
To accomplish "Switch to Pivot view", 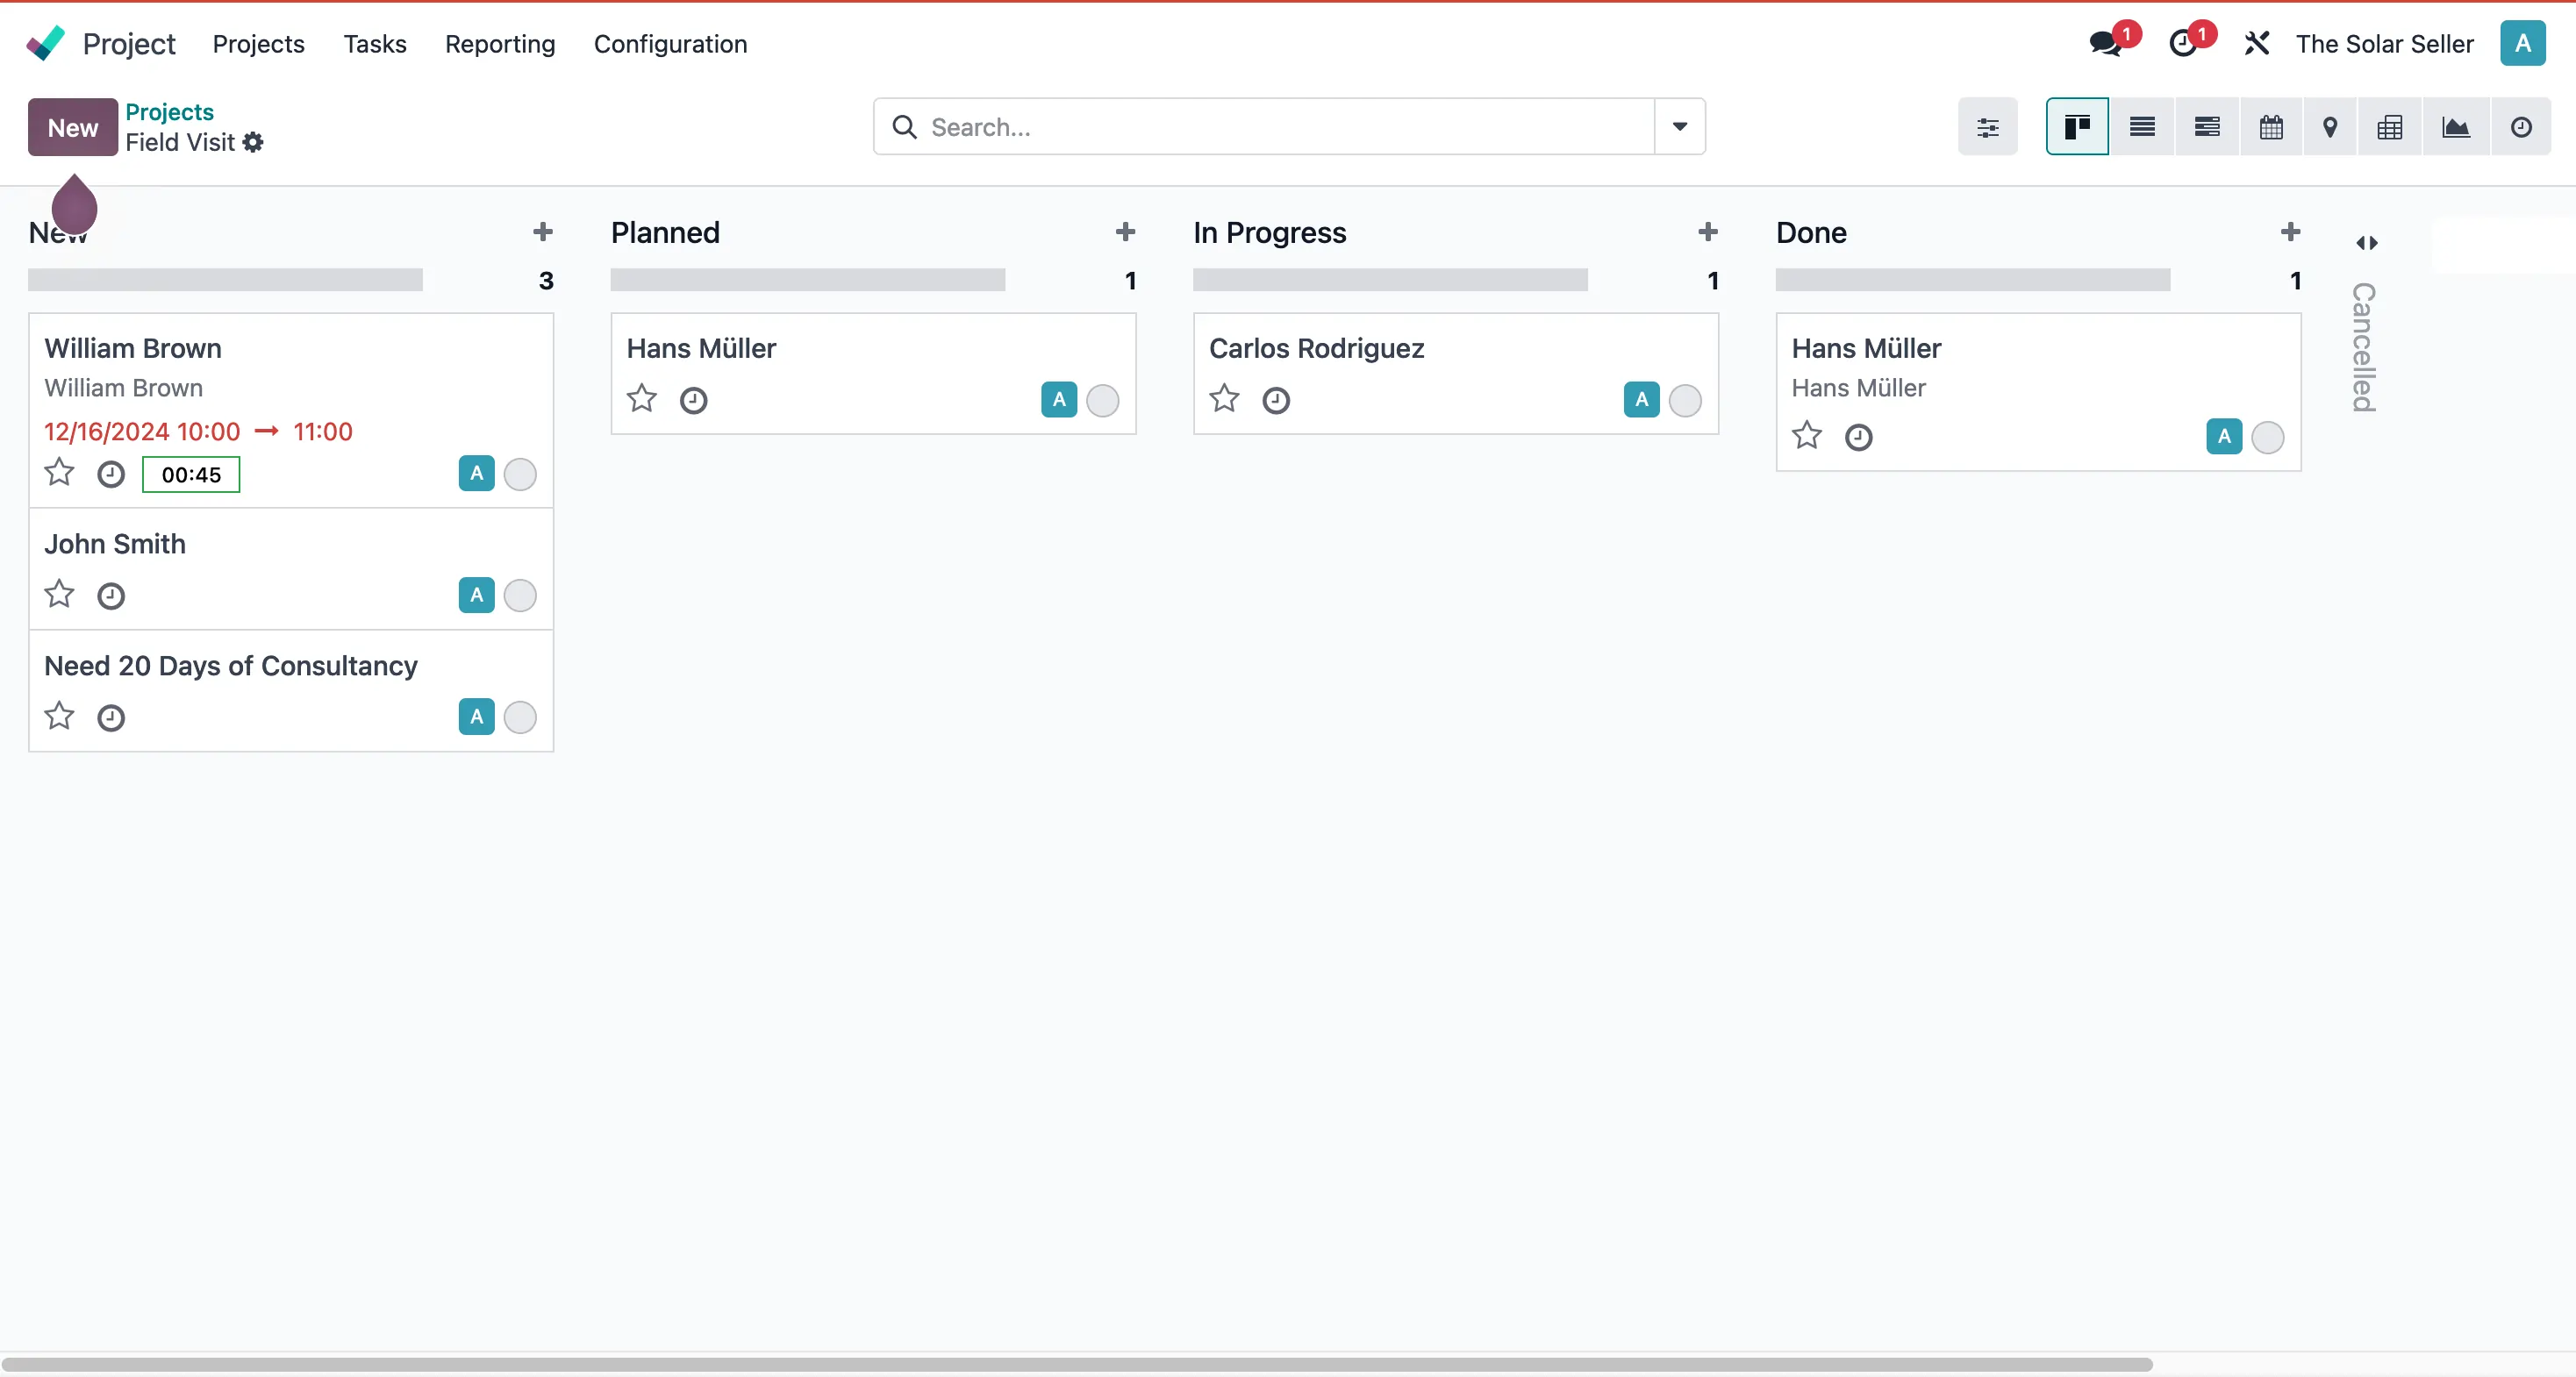I will pyautogui.click(x=2390, y=127).
